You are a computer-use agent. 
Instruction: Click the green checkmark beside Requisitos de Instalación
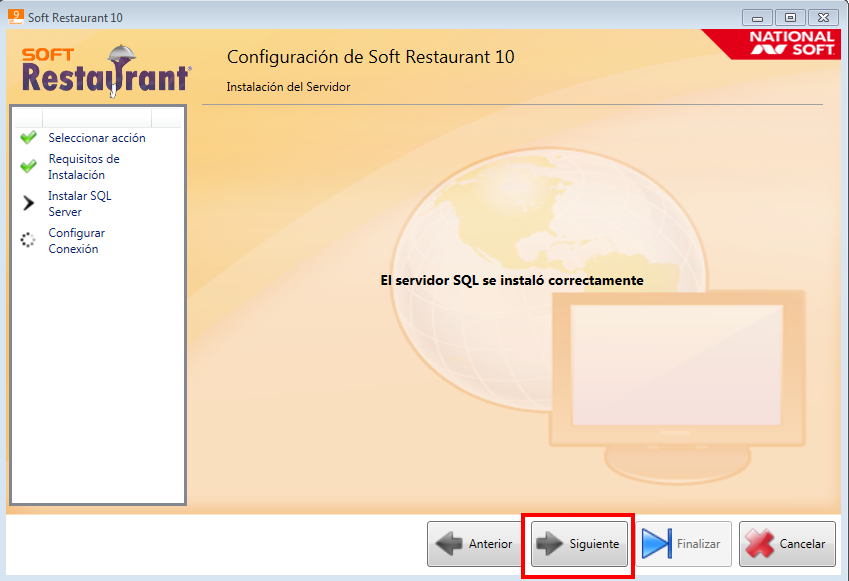28,166
